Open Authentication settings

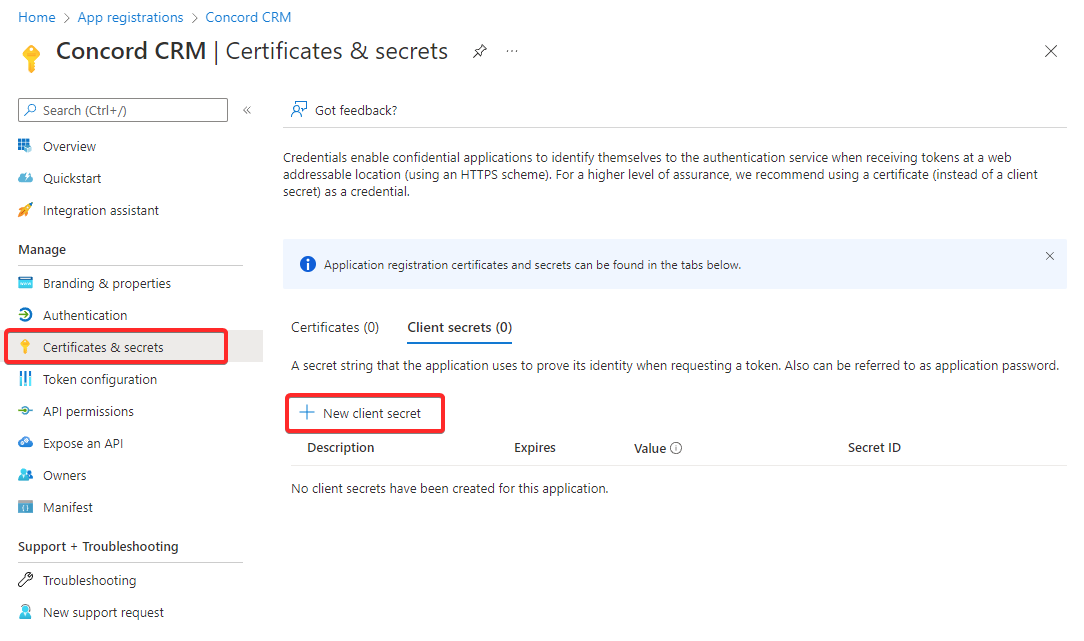pyautogui.click(x=86, y=315)
